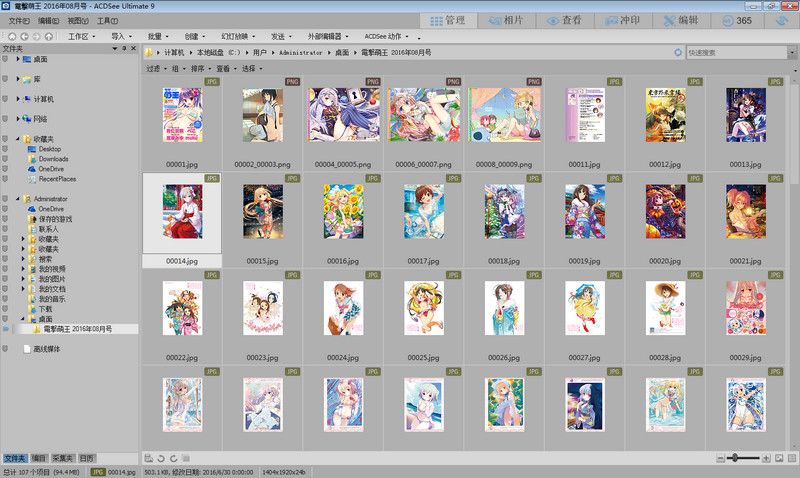Expand the 库 tree node
Screen dimensions: 800x478
[x=18, y=79]
